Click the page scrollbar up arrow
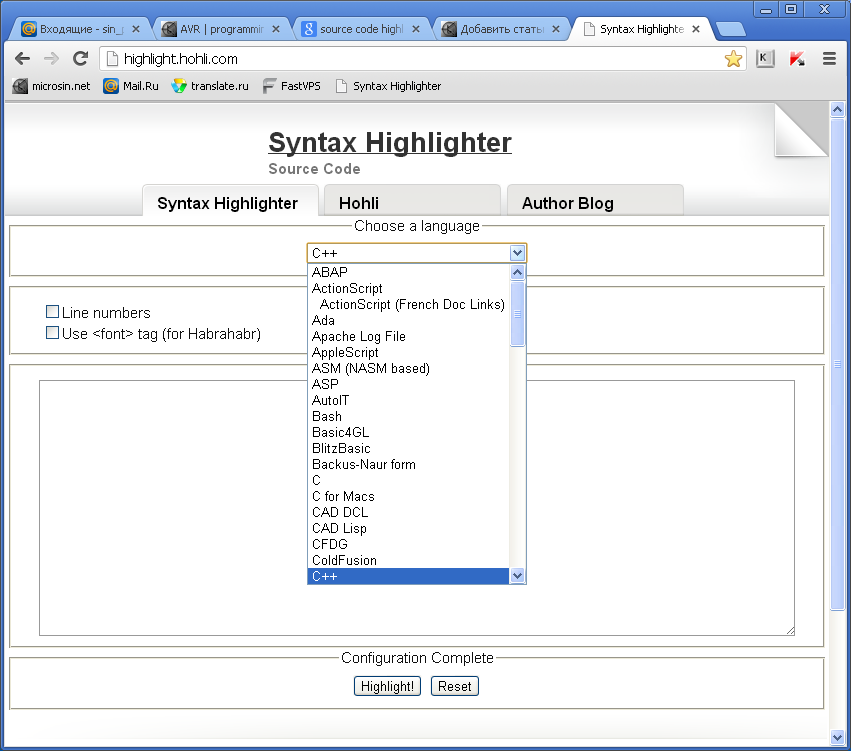The image size is (851, 751). tap(837, 110)
